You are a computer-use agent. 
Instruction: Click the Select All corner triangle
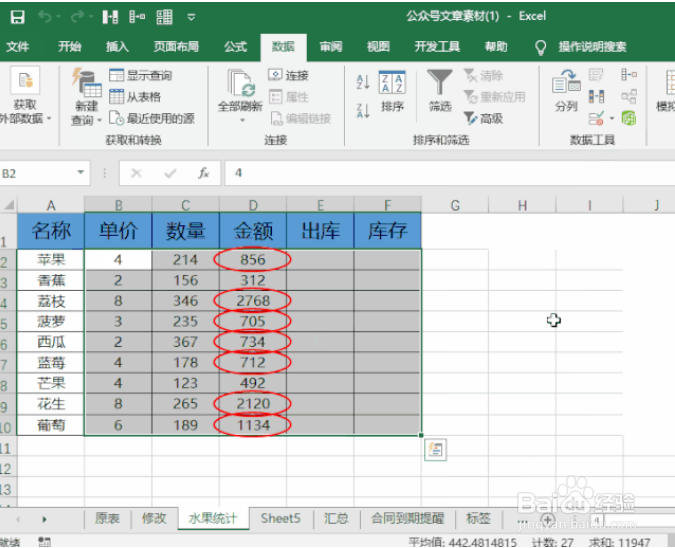(x=9, y=204)
